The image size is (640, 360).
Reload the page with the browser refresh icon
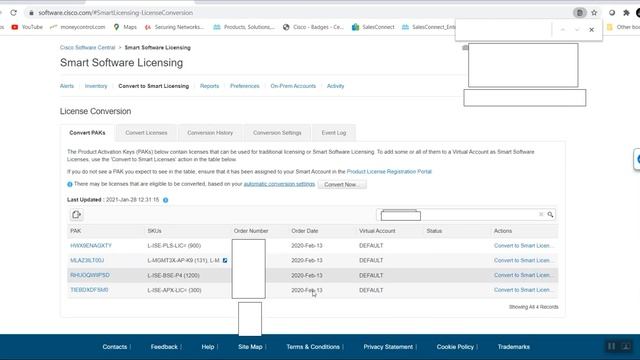pyautogui.click(x=13, y=13)
